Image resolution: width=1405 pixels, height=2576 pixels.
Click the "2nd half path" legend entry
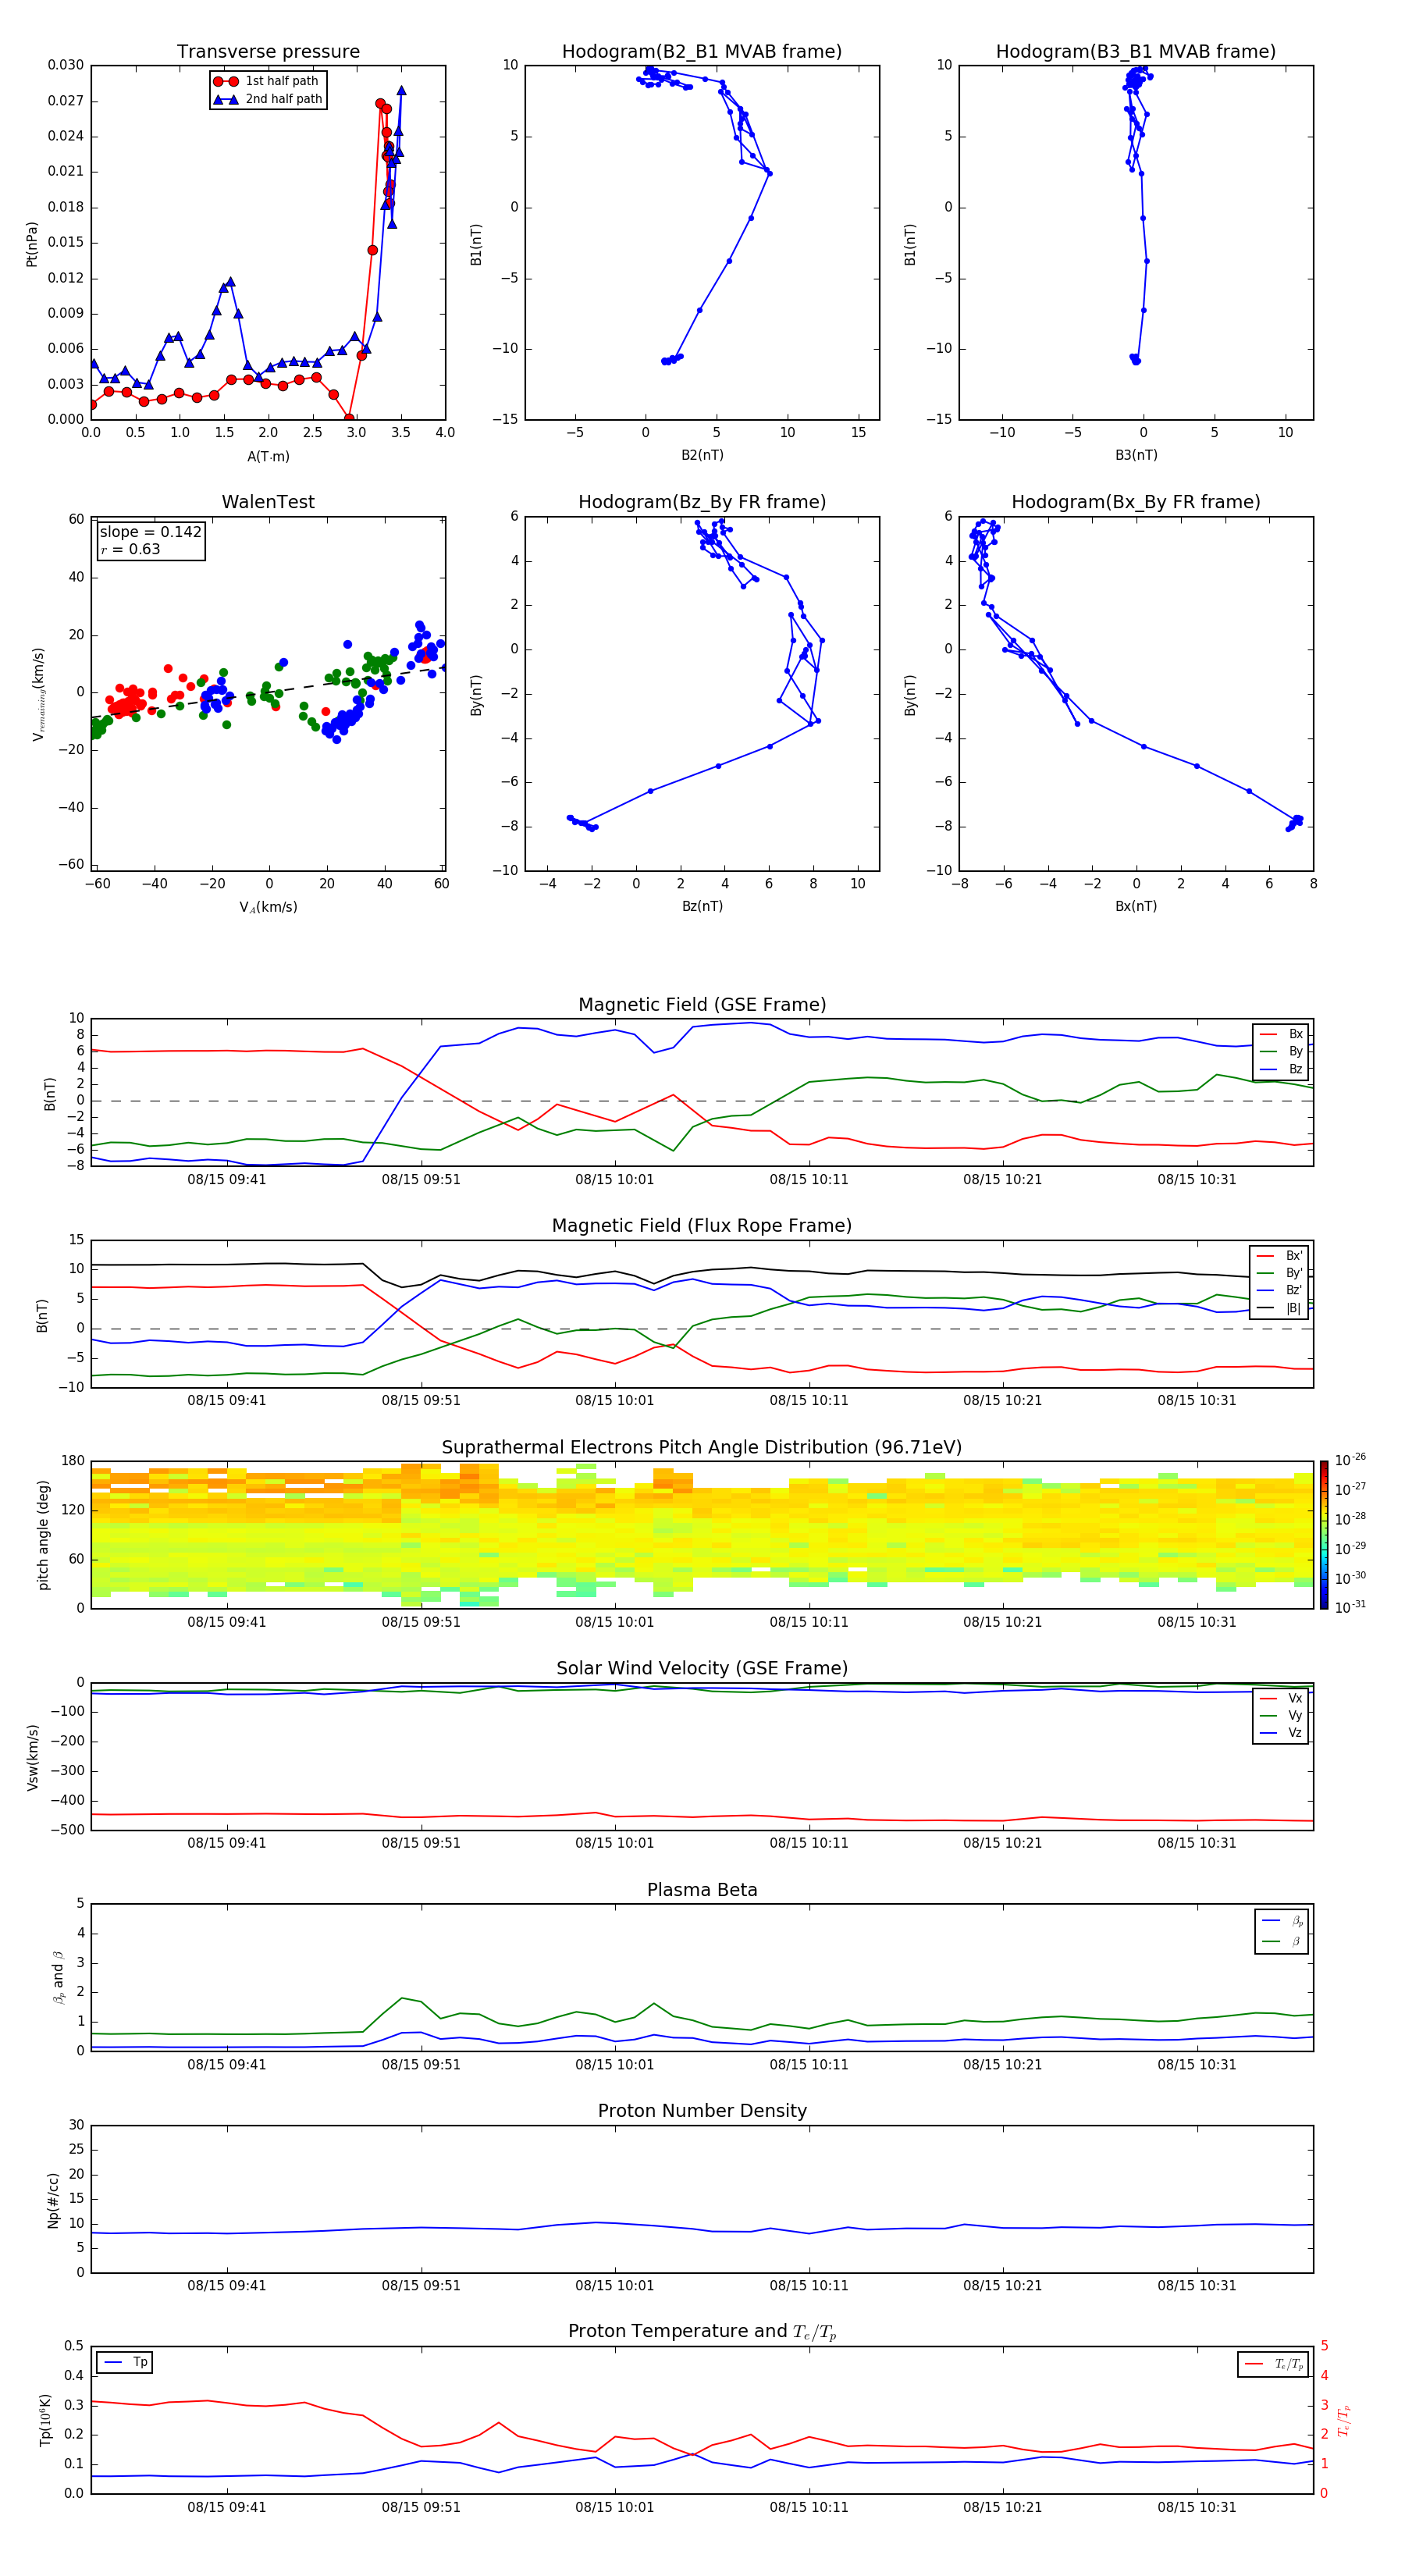tap(268, 99)
